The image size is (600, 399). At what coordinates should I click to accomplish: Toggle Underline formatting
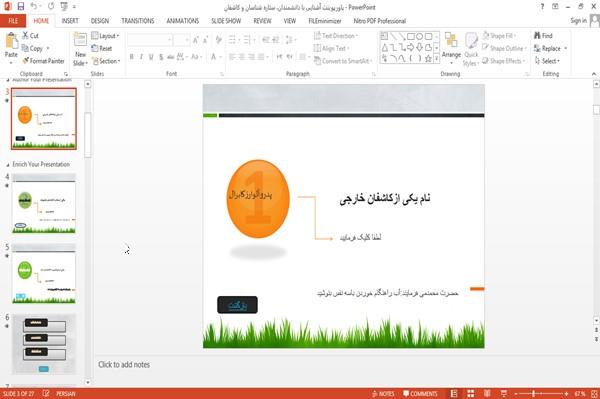pos(151,57)
